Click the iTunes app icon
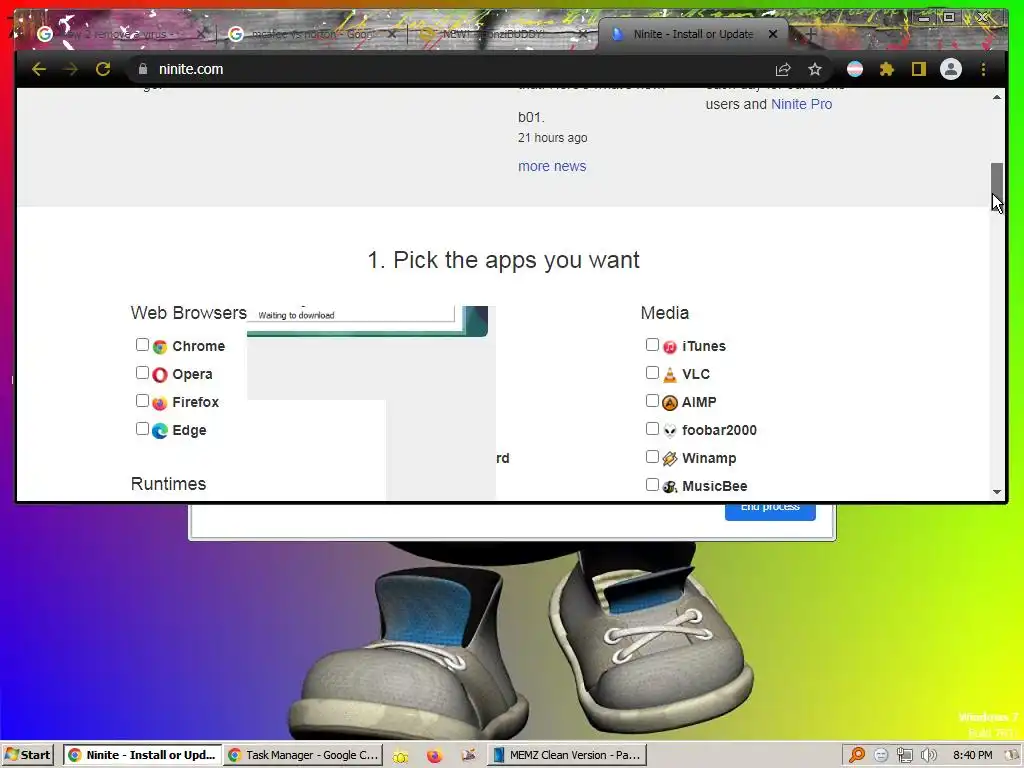The image size is (1024, 768). (x=669, y=347)
